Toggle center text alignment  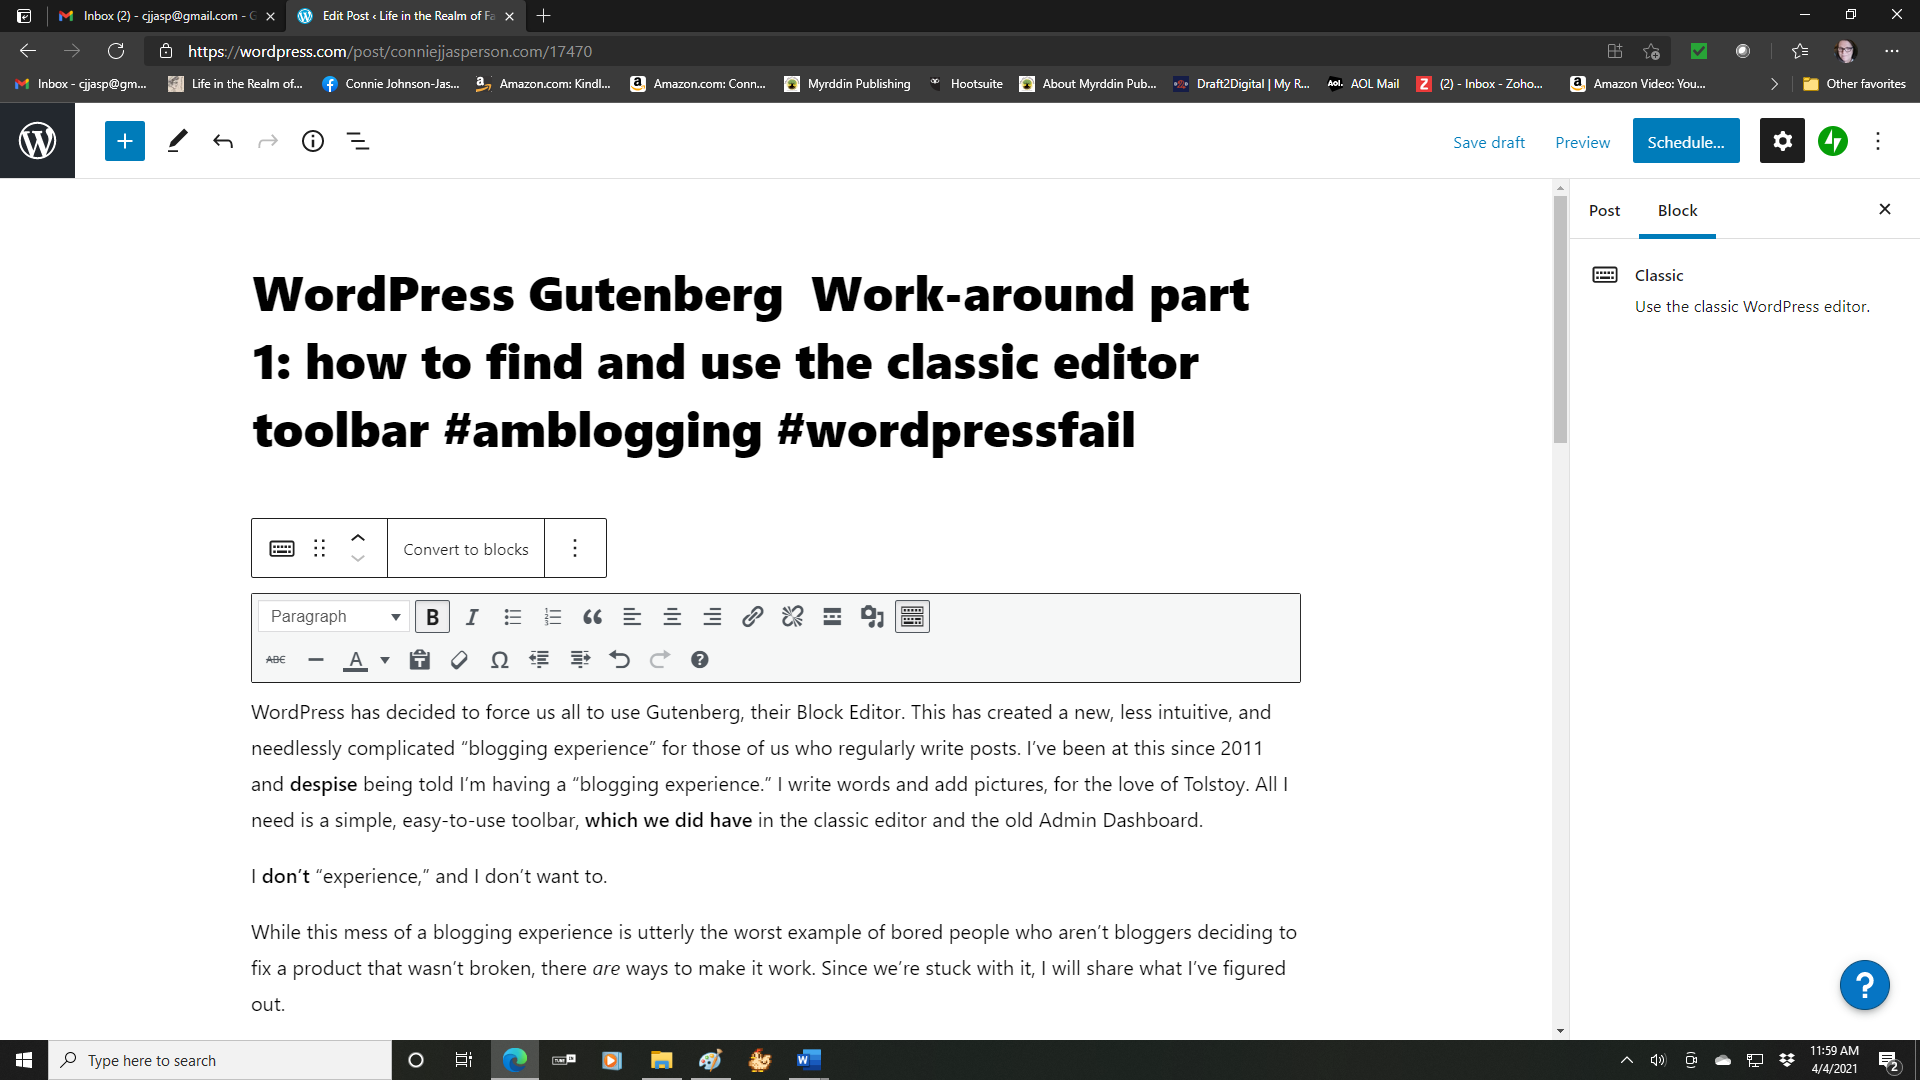pos(672,616)
